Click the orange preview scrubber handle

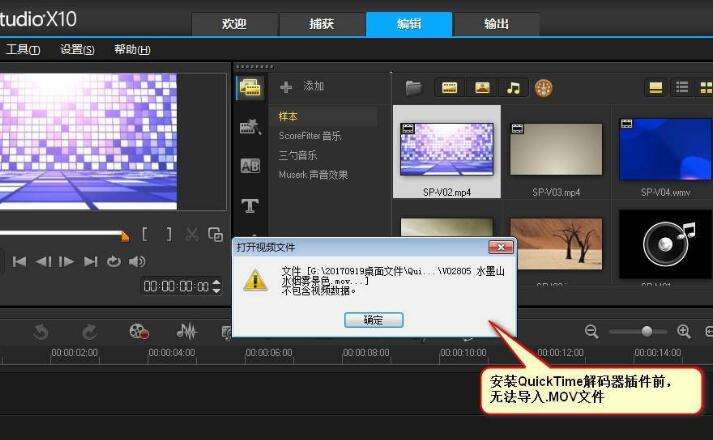pos(125,236)
